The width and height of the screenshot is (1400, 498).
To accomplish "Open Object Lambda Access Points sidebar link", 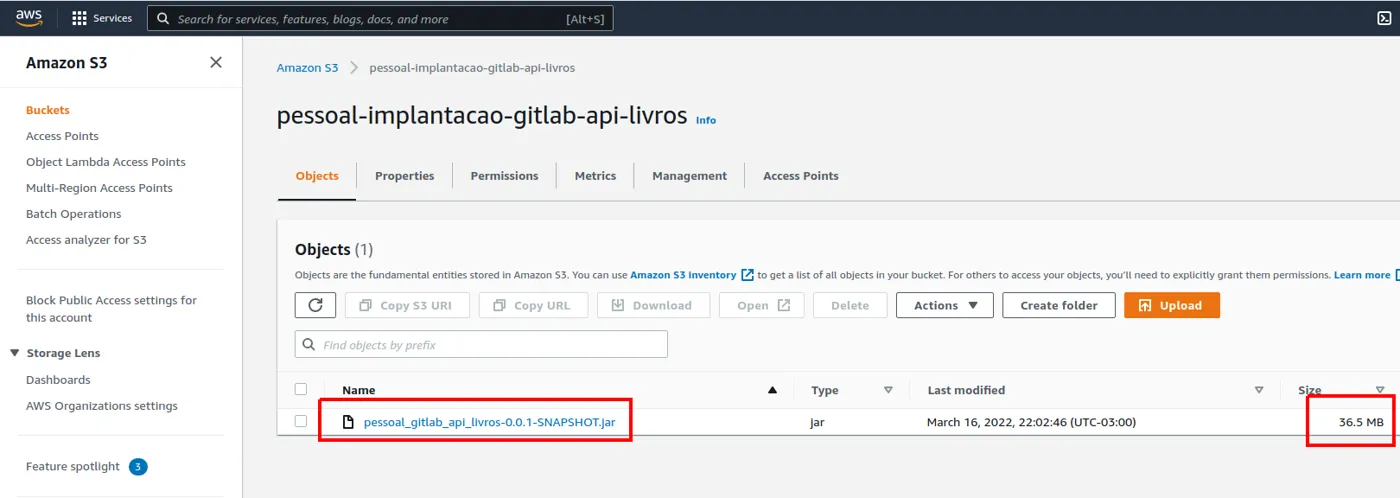I will (x=106, y=162).
